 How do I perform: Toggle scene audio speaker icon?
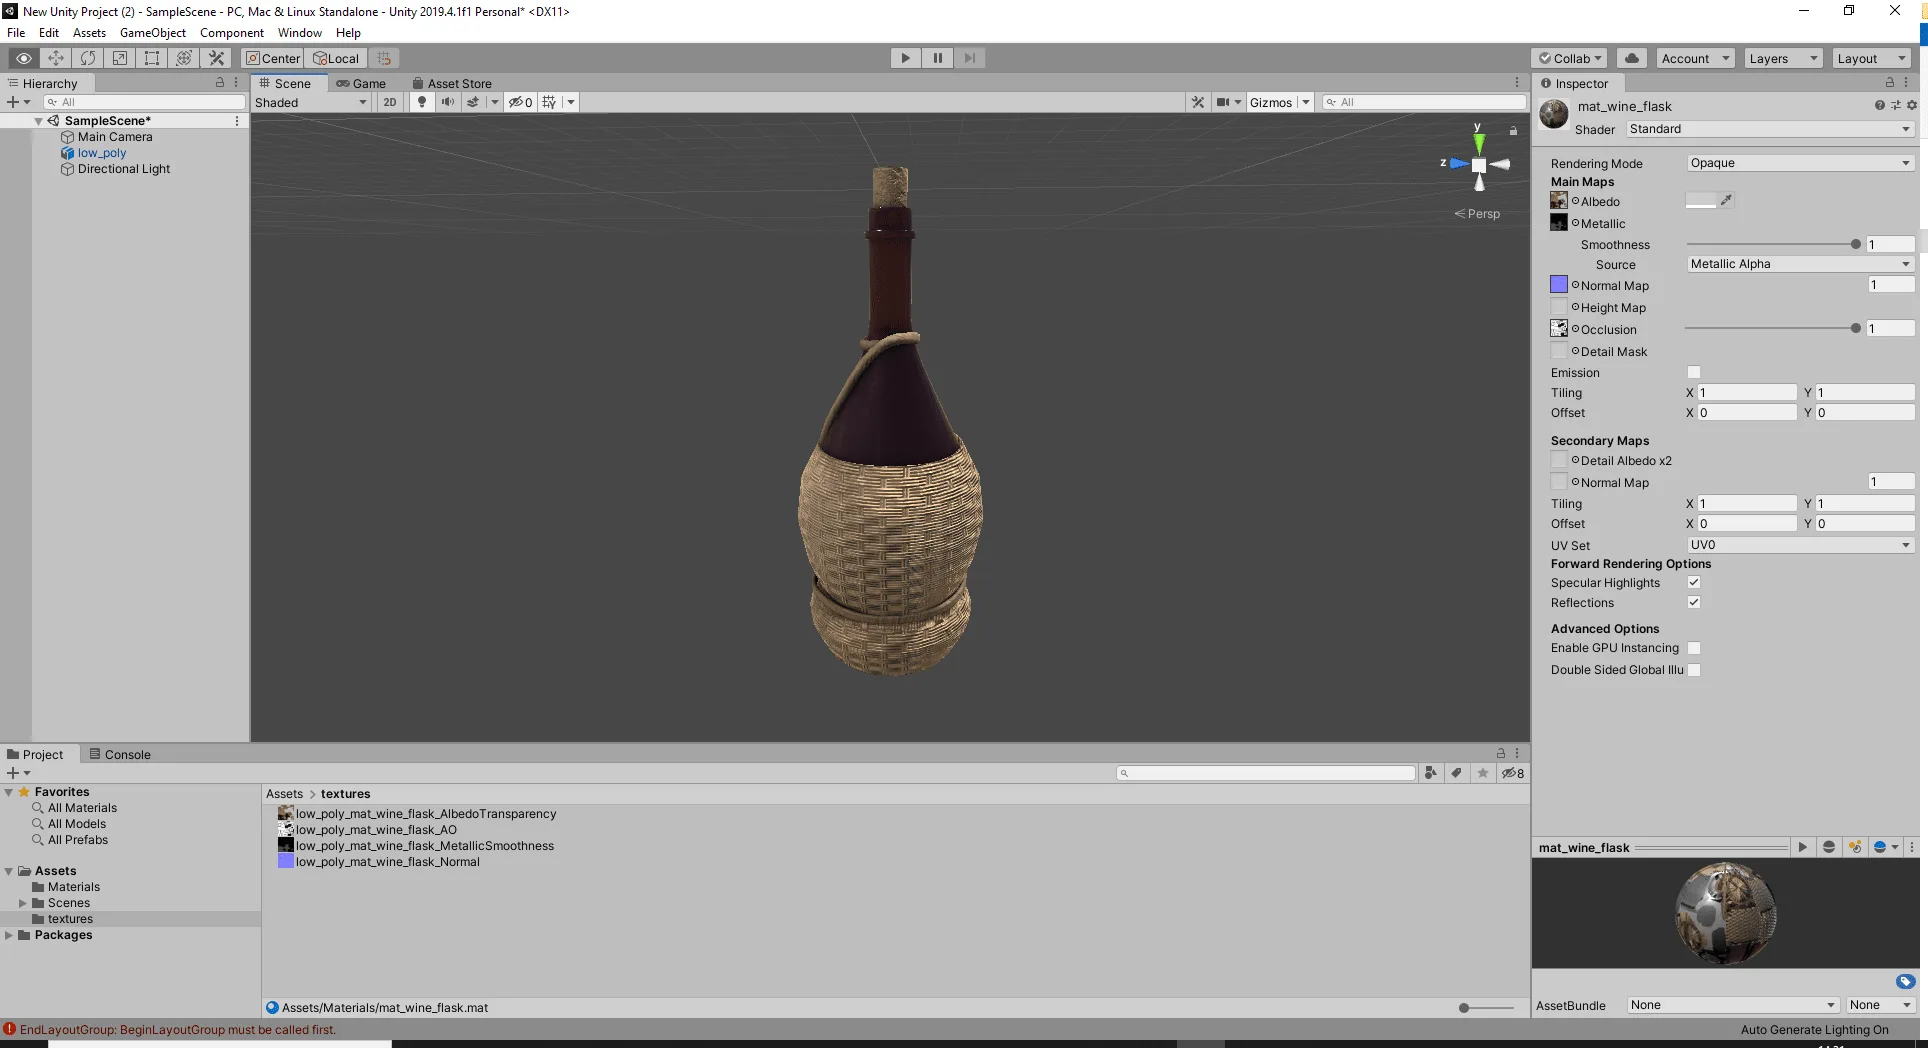coord(447,102)
